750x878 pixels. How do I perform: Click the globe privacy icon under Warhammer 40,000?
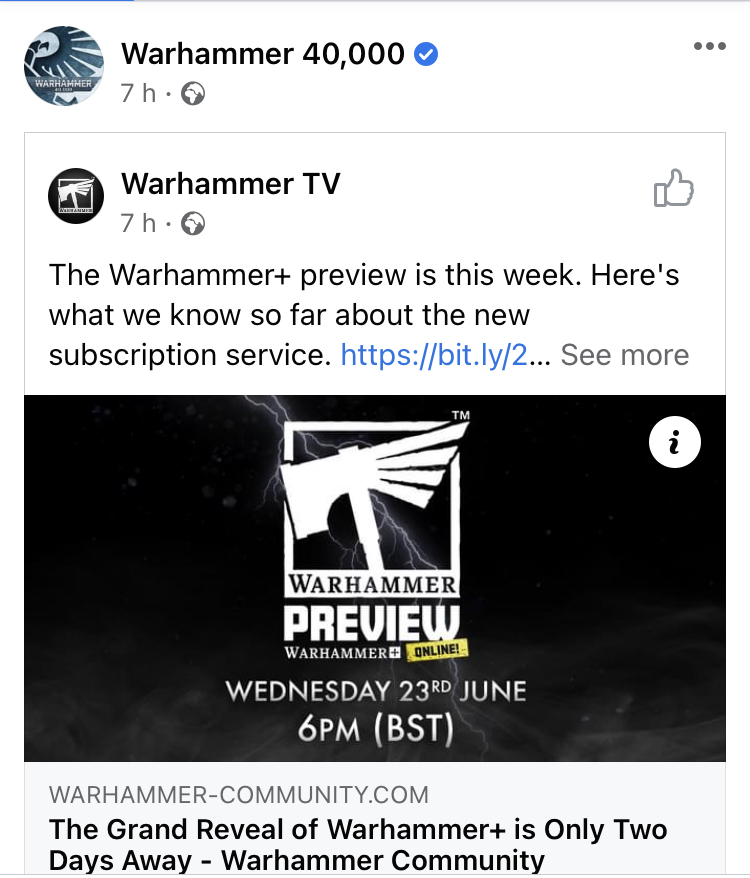click(193, 94)
